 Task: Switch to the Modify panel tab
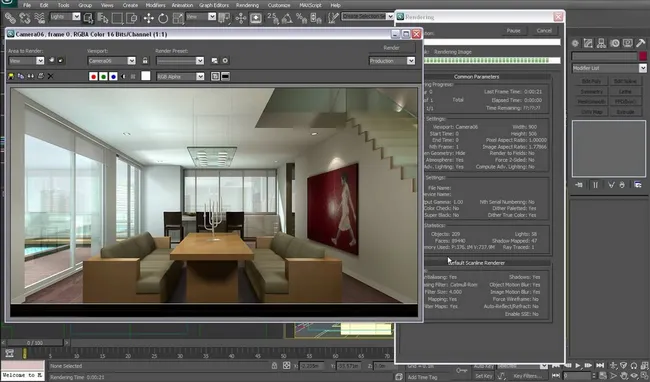coord(588,43)
